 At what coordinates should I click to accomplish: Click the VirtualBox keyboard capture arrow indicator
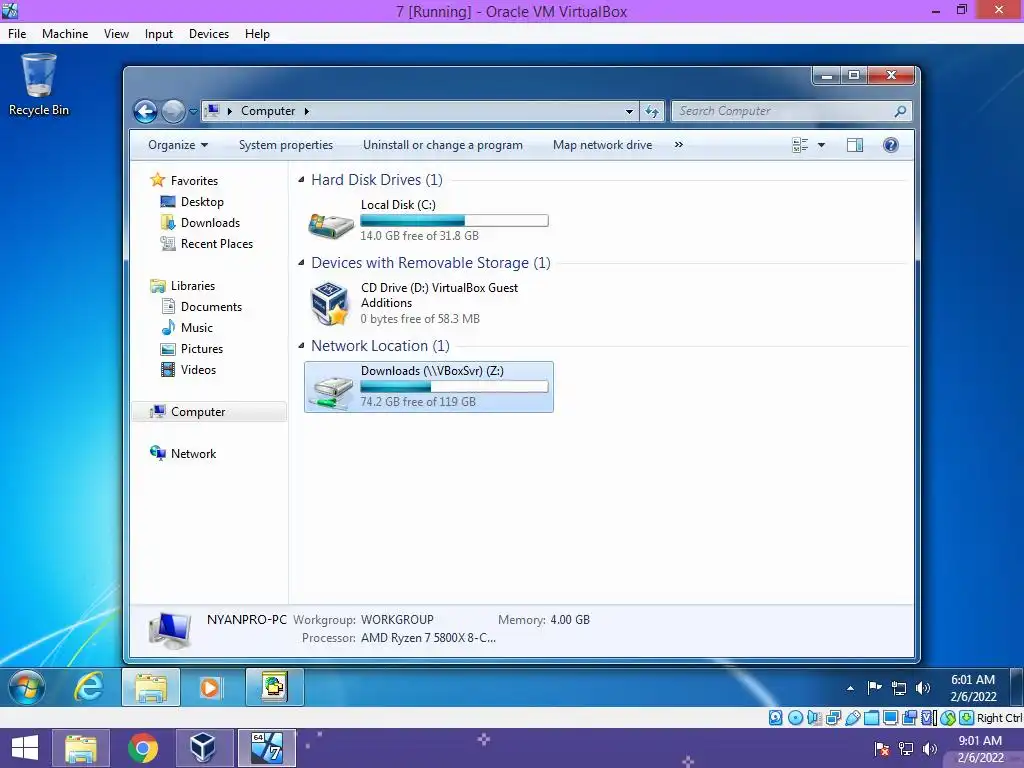point(967,718)
